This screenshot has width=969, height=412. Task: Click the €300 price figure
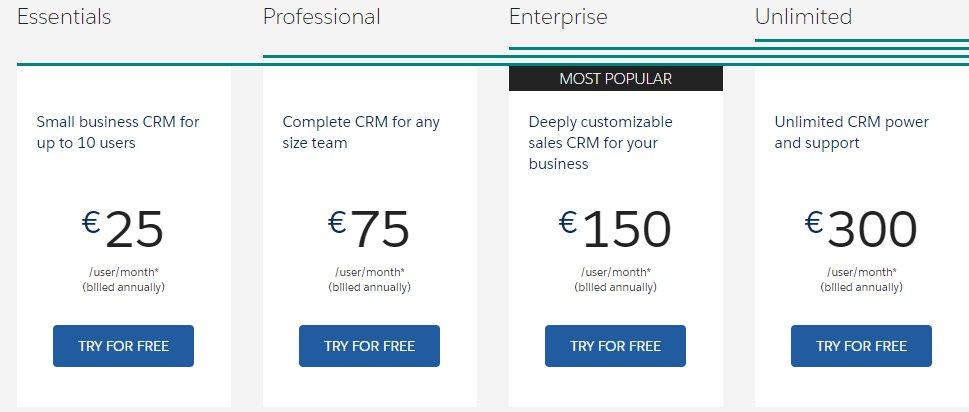point(861,230)
